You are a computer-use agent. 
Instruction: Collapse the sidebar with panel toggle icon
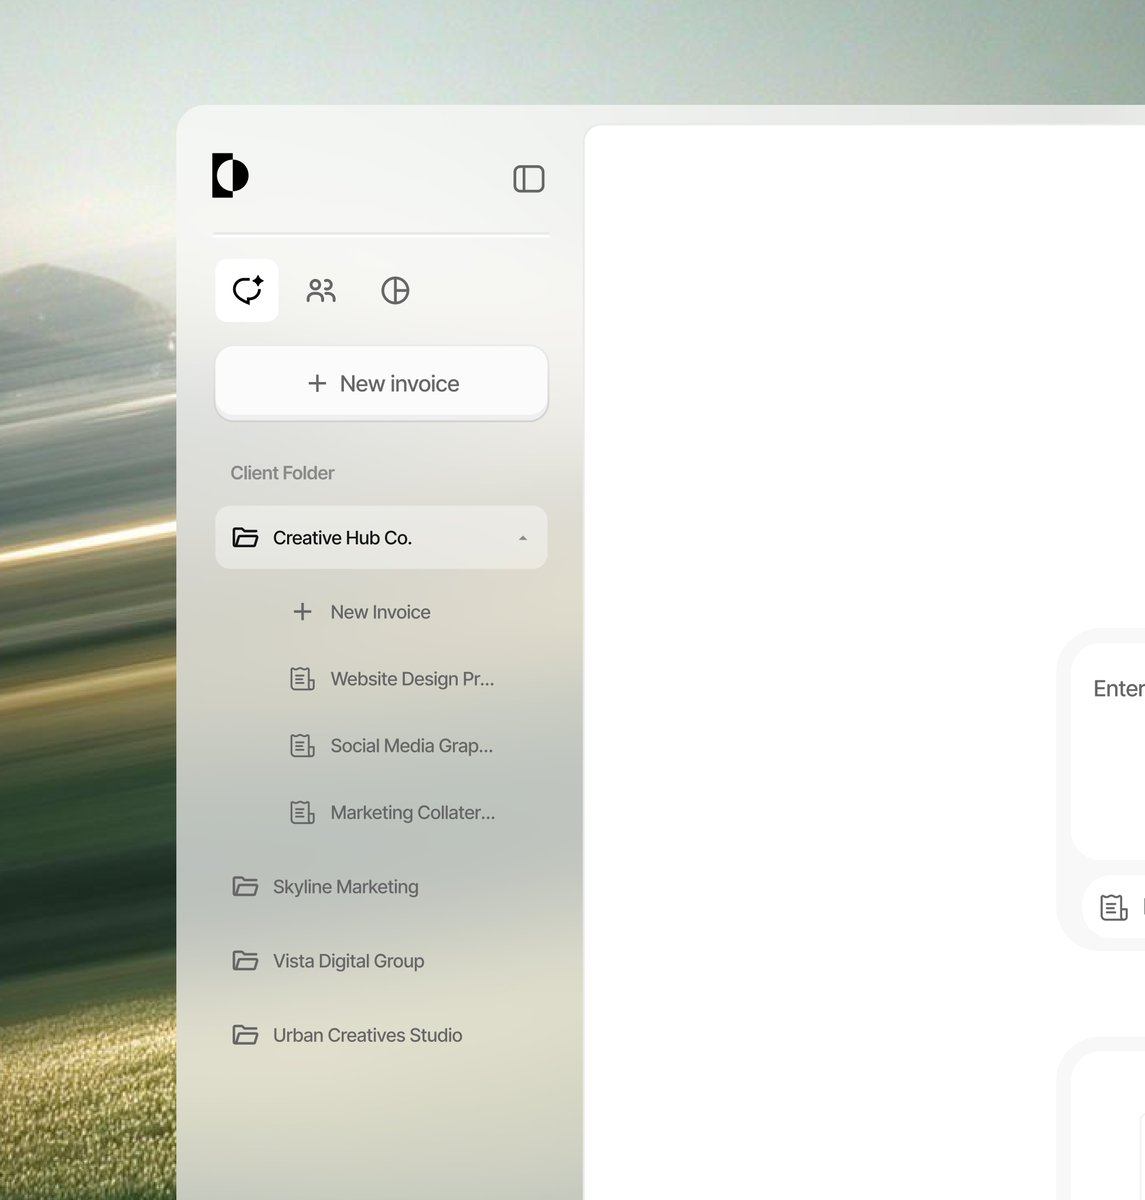529,179
